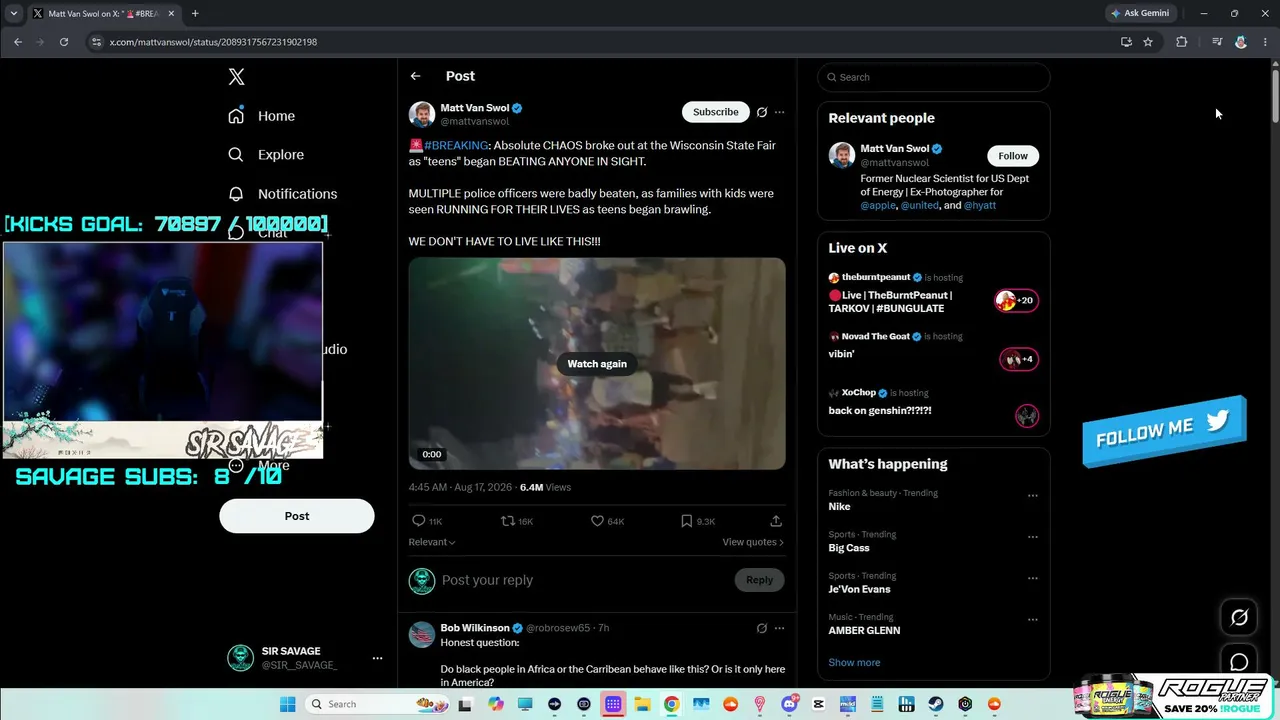Click the Post button in the sidebar
1280x720 pixels.
tap(297, 516)
